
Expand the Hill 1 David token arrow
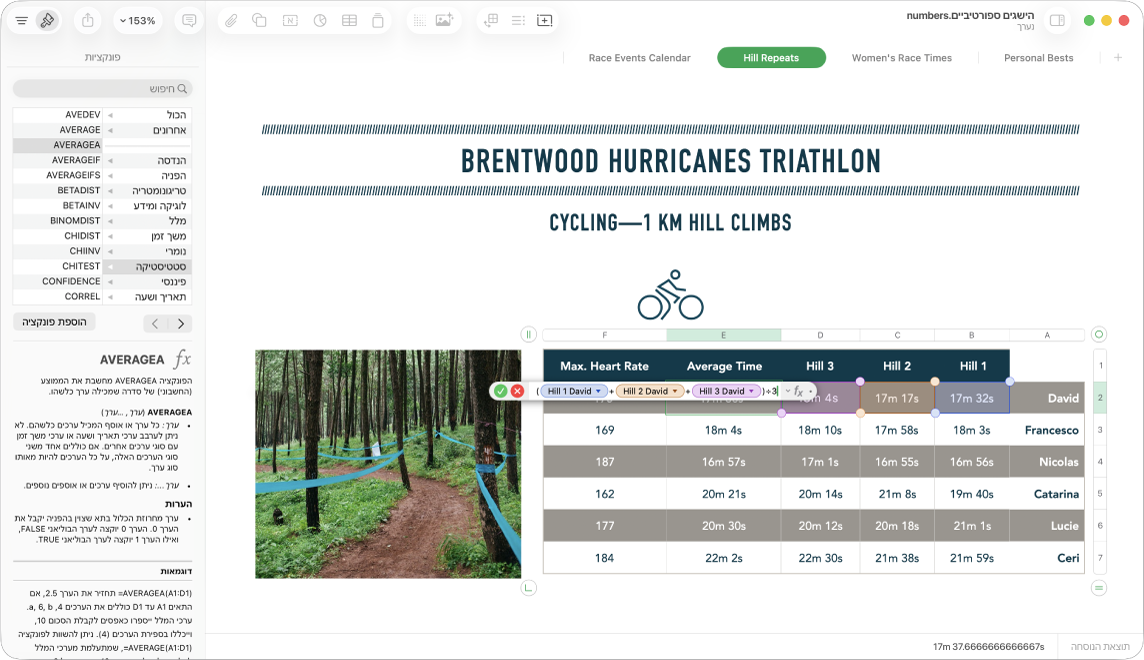click(598, 392)
